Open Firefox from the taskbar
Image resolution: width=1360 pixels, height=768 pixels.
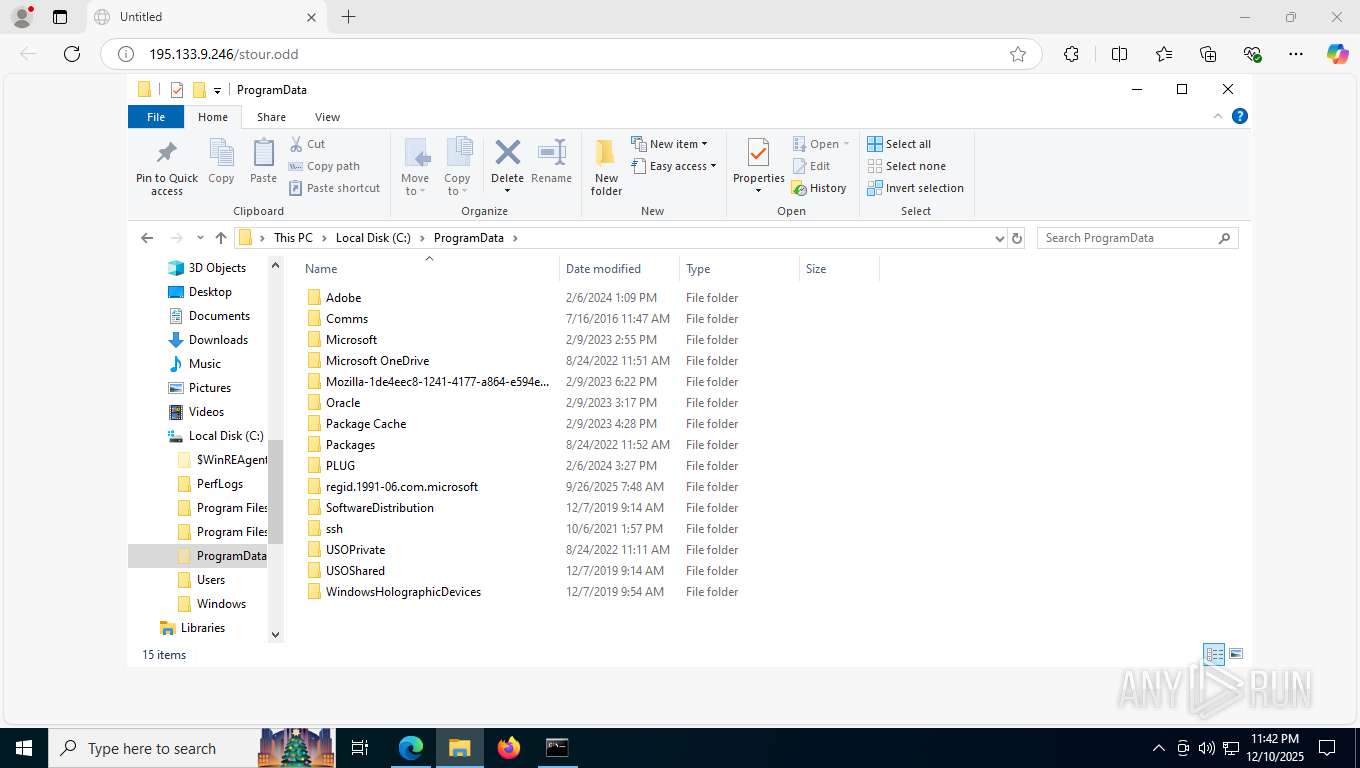[509, 748]
